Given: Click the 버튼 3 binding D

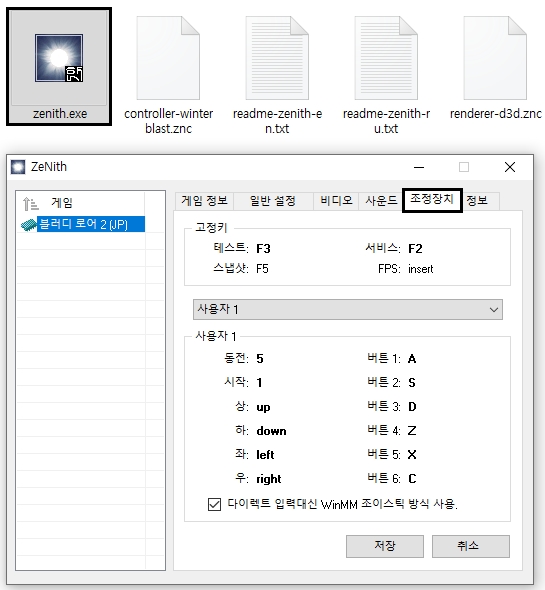Looking at the screenshot, I should [x=413, y=407].
